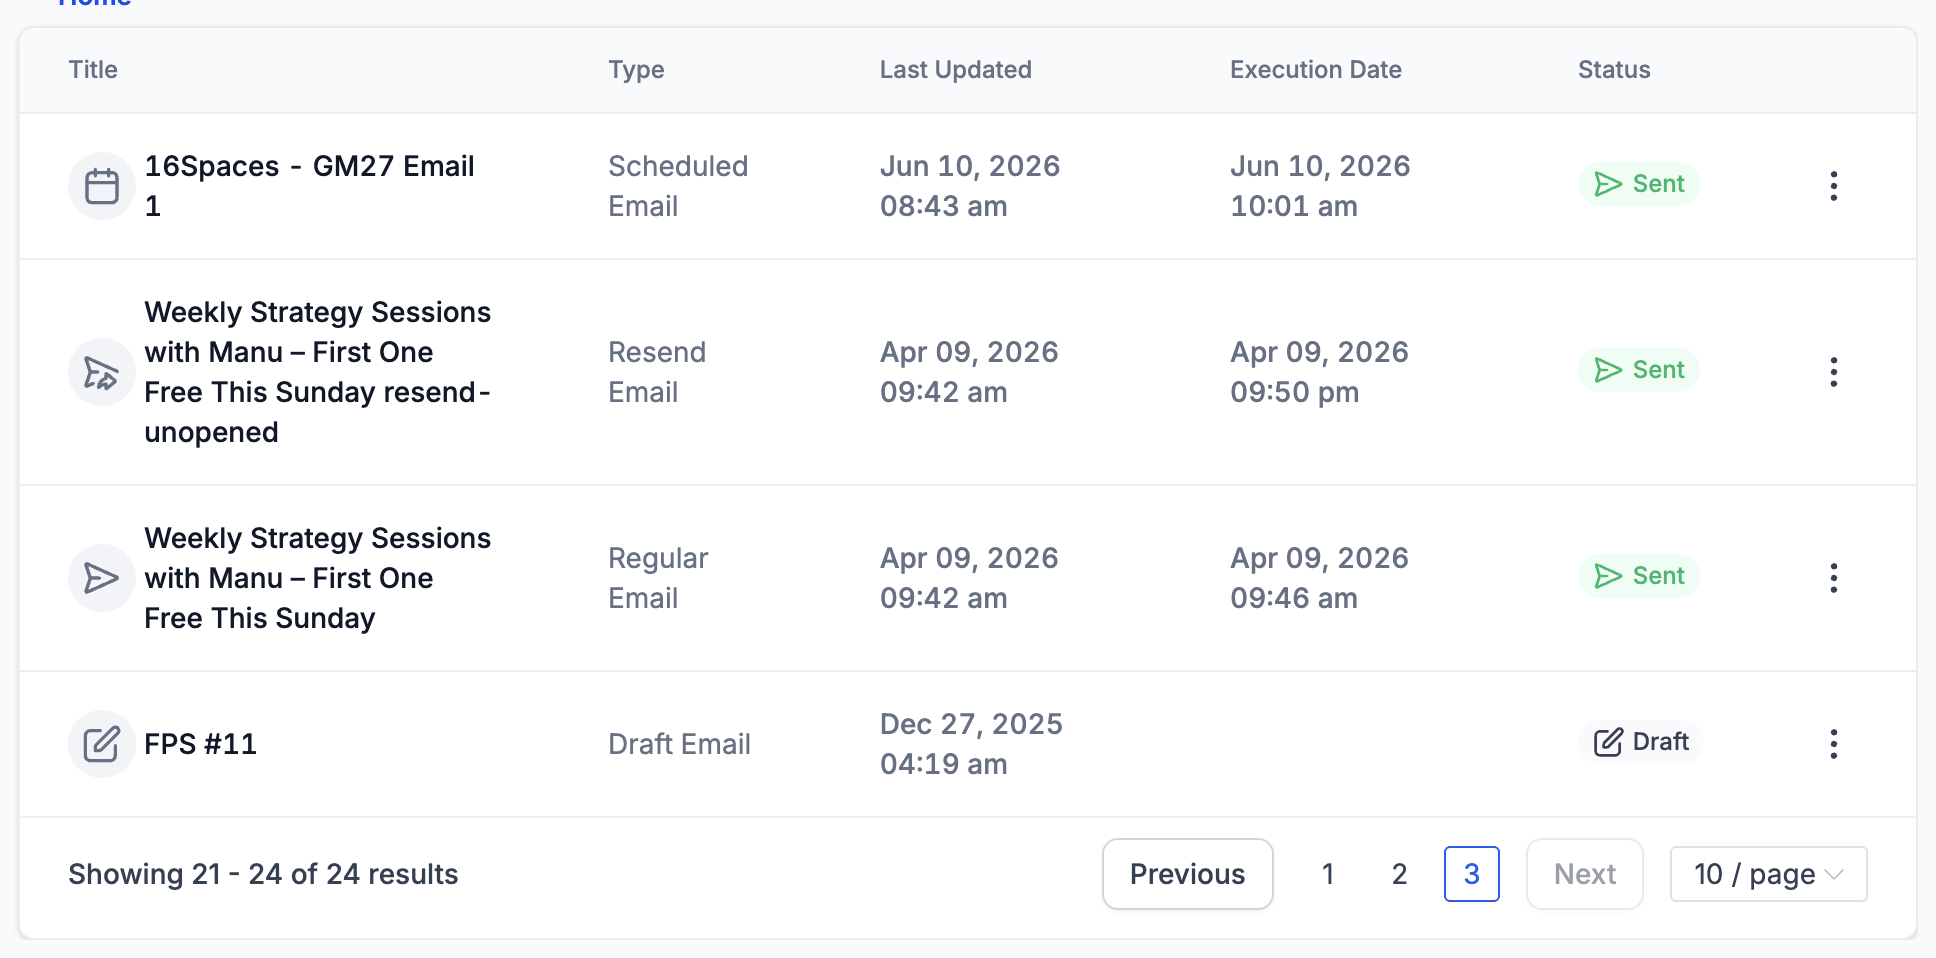This screenshot has height=958, width=1936.
Task: Click Execution Date Jun 10, 2026 10:01 am
Action: (1320, 186)
